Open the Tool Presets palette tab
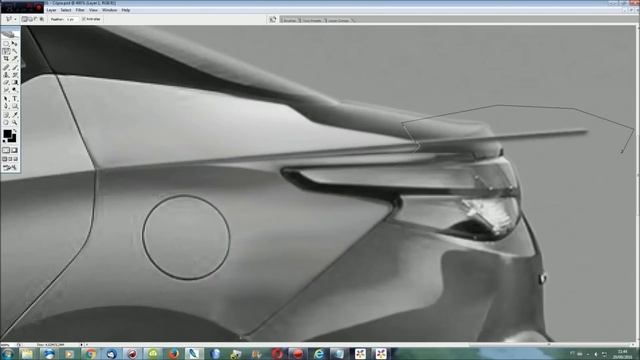This screenshot has height=360, width=640. [x=312, y=20]
